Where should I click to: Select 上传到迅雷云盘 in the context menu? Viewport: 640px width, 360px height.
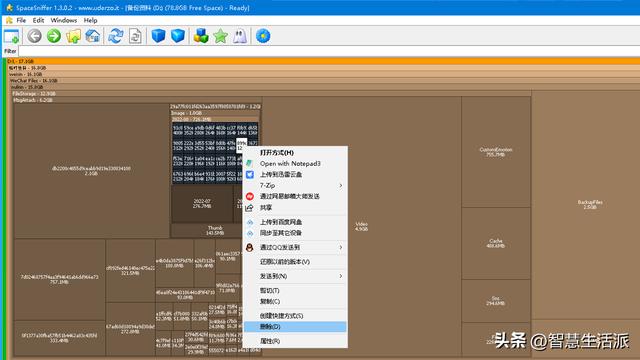click(296, 175)
